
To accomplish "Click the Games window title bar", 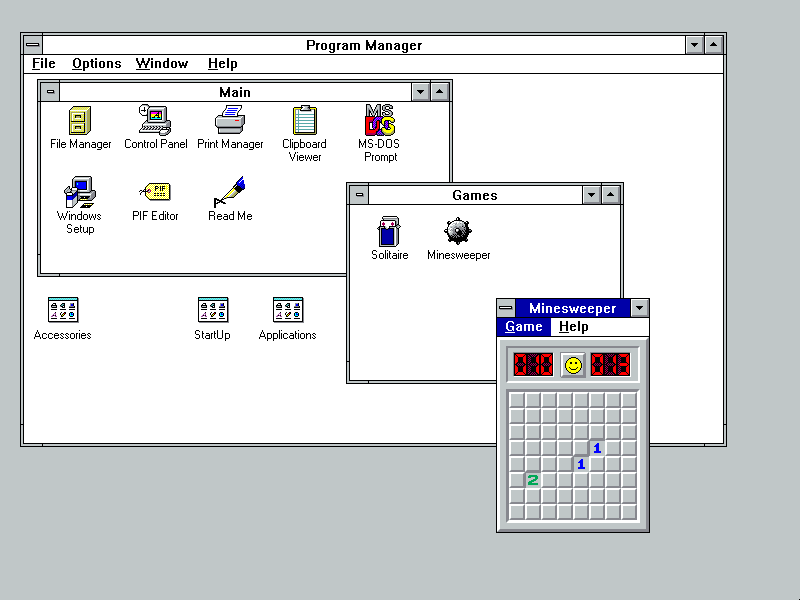I will coord(475,195).
